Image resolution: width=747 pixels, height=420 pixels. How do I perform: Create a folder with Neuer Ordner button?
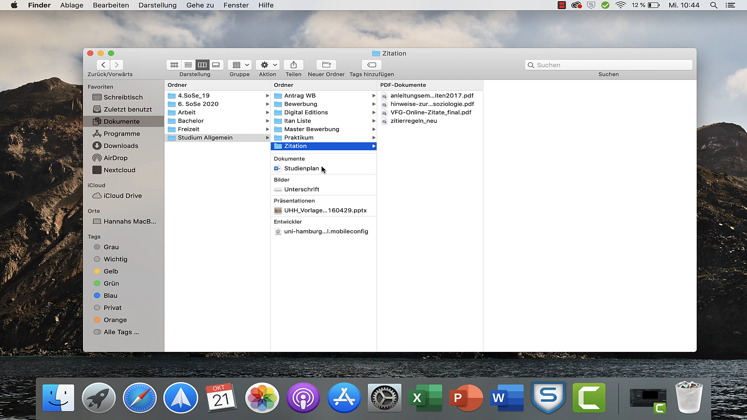tap(326, 65)
